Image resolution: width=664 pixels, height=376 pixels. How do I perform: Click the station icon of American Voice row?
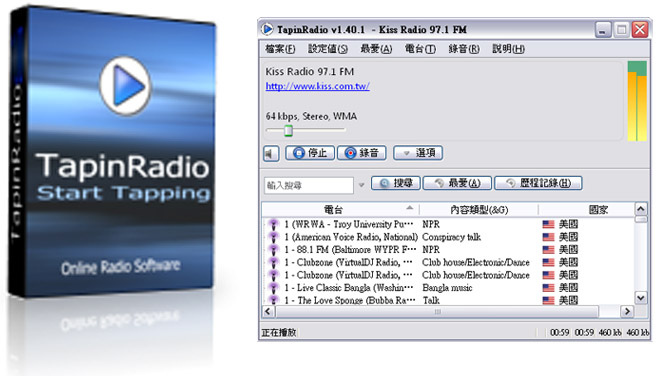click(x=274, y=237)
